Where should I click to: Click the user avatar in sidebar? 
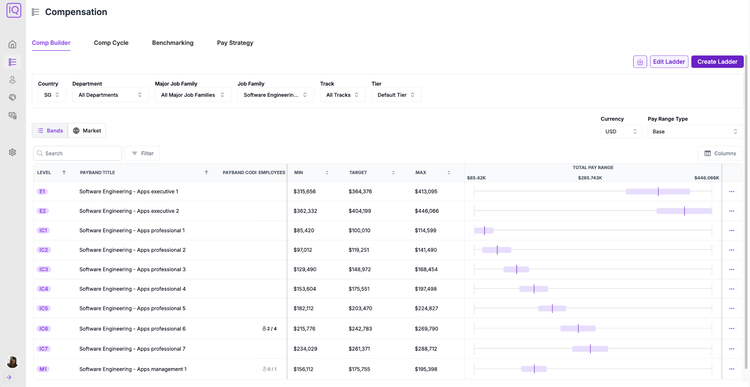tap(12, 362)
